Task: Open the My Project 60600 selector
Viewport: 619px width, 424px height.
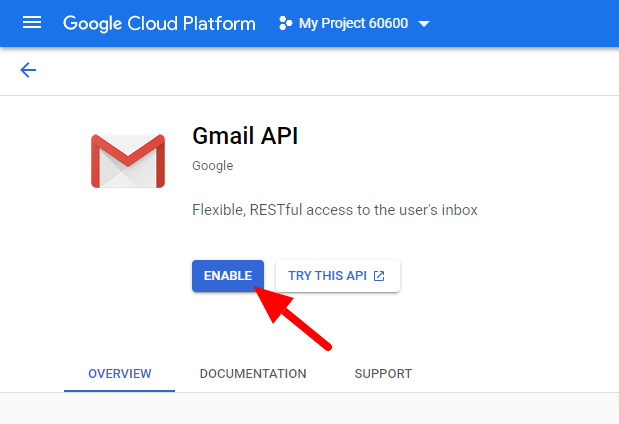Action: coord(353,23)
